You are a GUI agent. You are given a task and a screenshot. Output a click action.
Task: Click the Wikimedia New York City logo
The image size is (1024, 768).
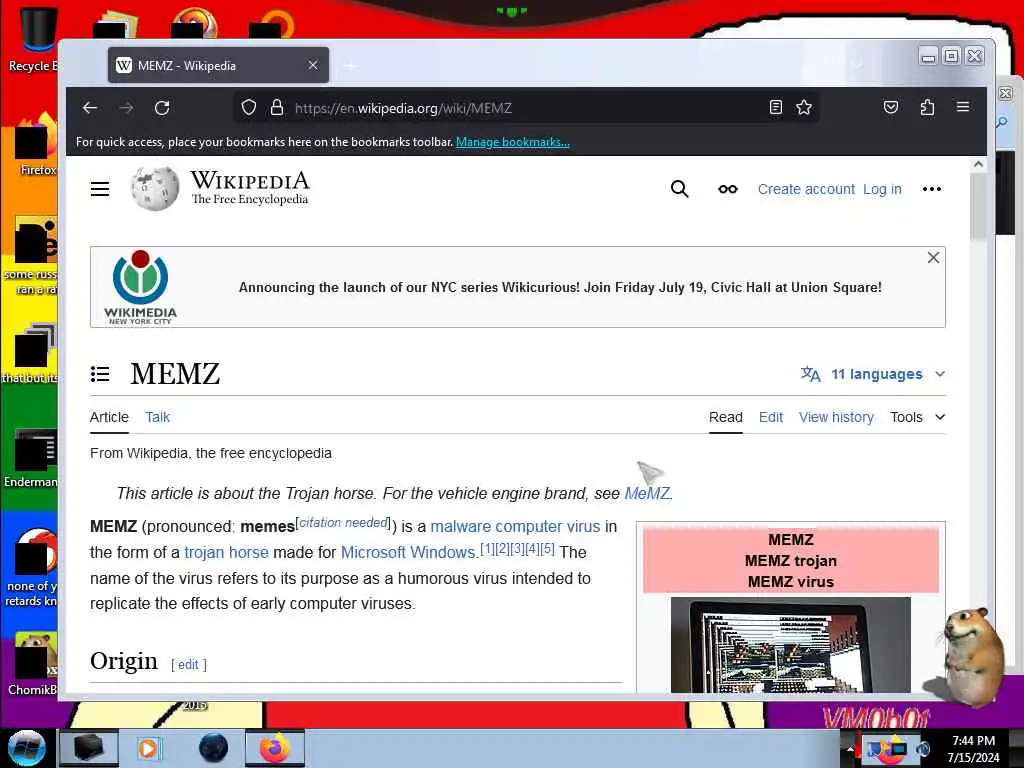click(x=140, y=287)
